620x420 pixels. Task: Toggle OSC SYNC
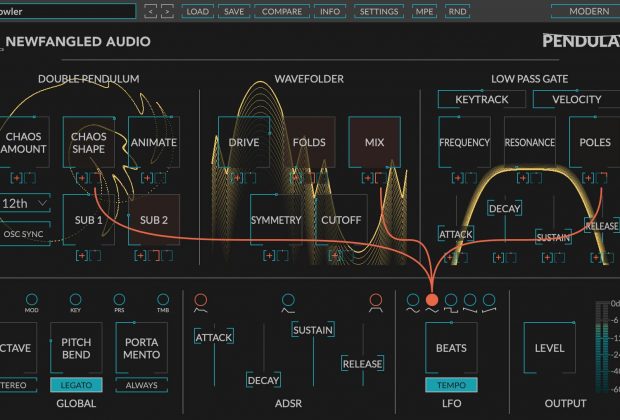pos(25,234)
